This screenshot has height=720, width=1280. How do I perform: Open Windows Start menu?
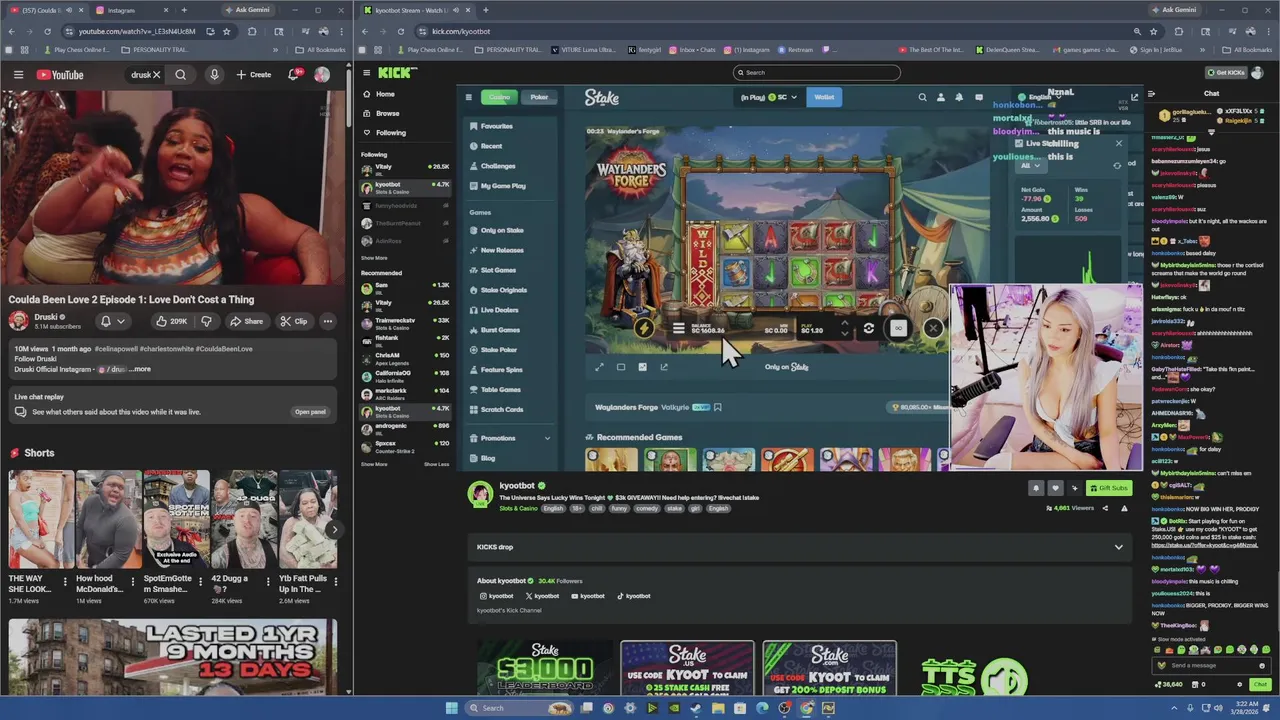[452, 708]
